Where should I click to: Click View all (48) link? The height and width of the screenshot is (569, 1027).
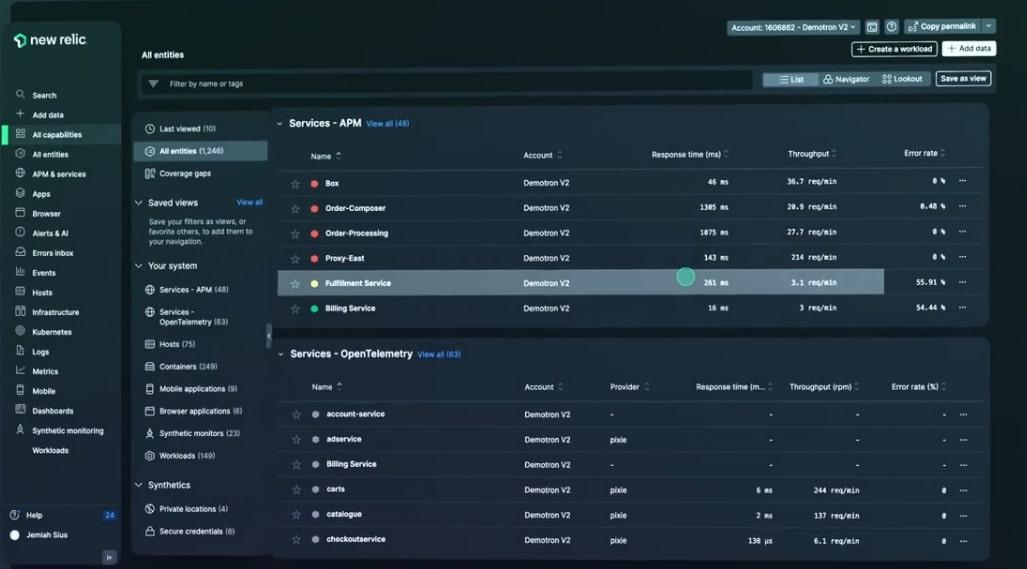(x=388, y=124)
